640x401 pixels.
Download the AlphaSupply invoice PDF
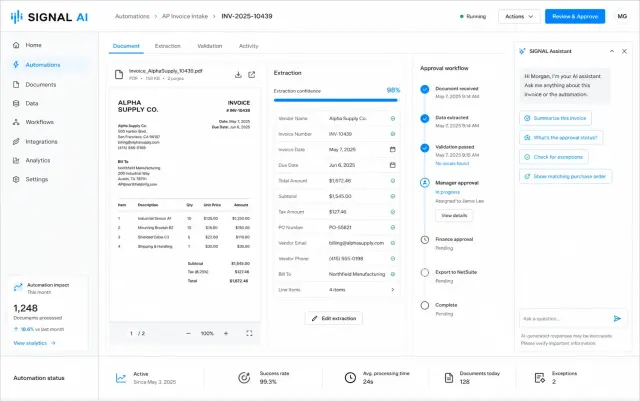click(238, 74)
